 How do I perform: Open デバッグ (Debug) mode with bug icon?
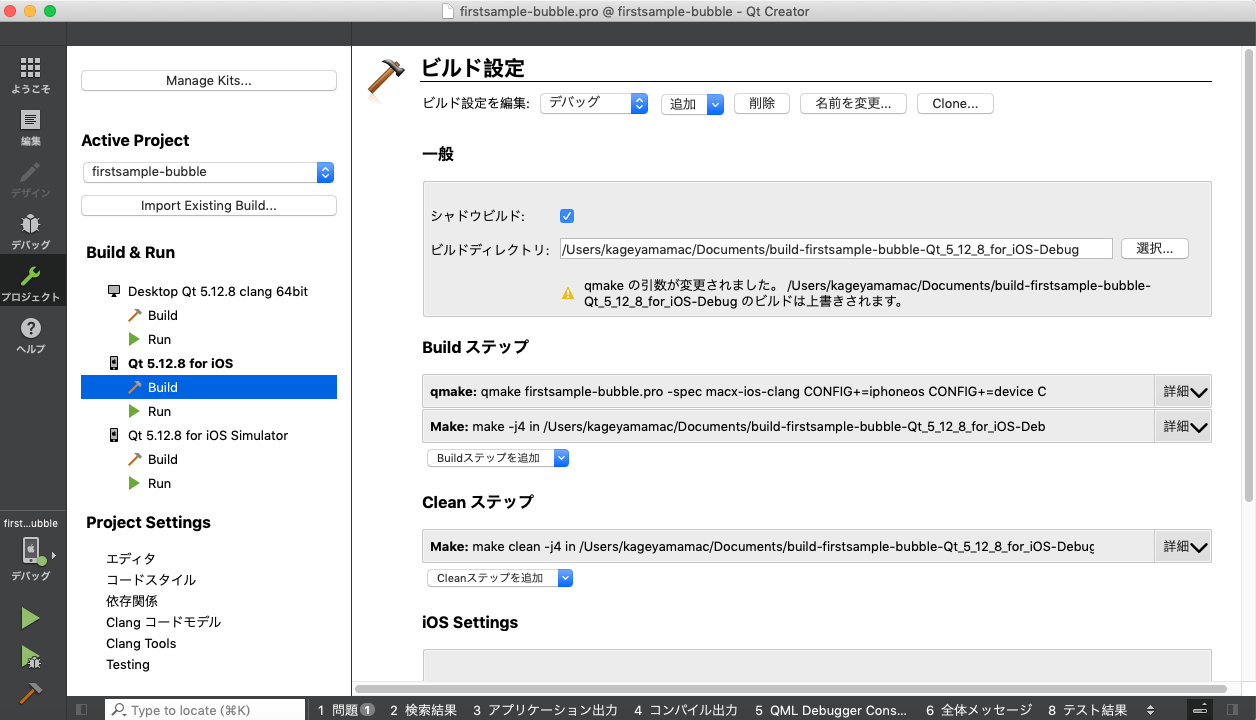pos(31,231)
